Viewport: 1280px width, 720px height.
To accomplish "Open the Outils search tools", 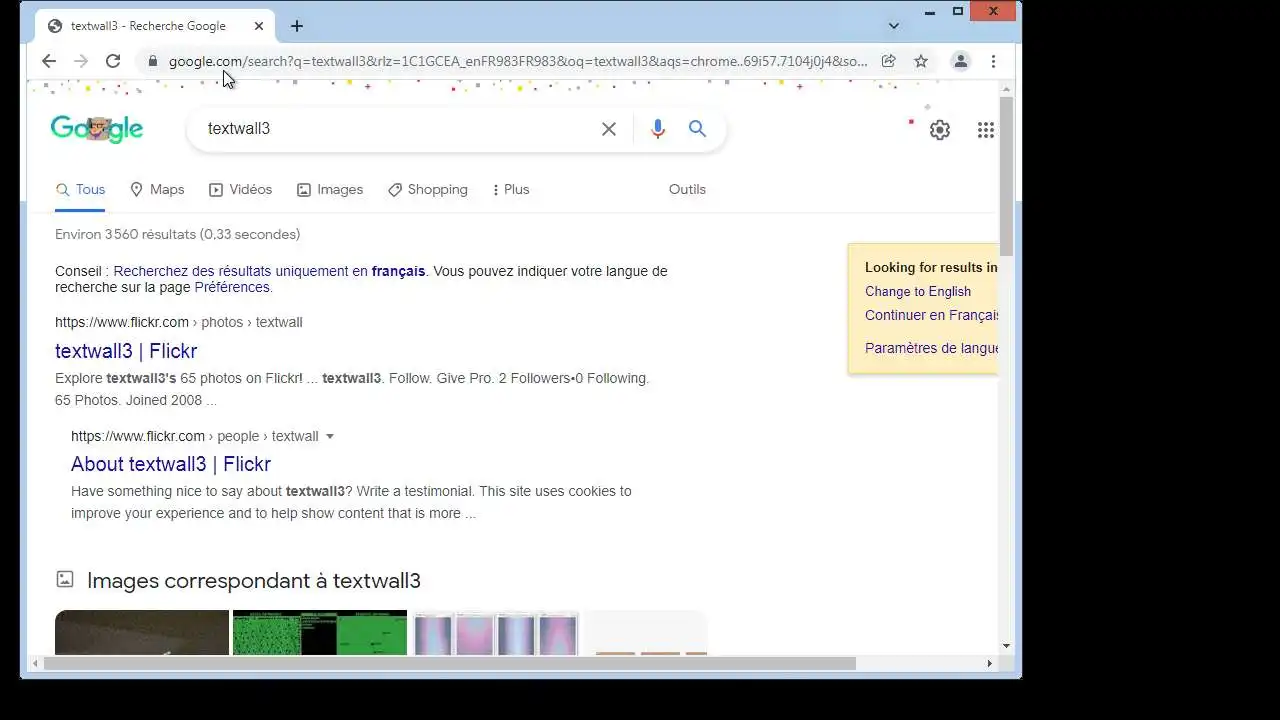I will pyautogui.click(x=687, y=189).
